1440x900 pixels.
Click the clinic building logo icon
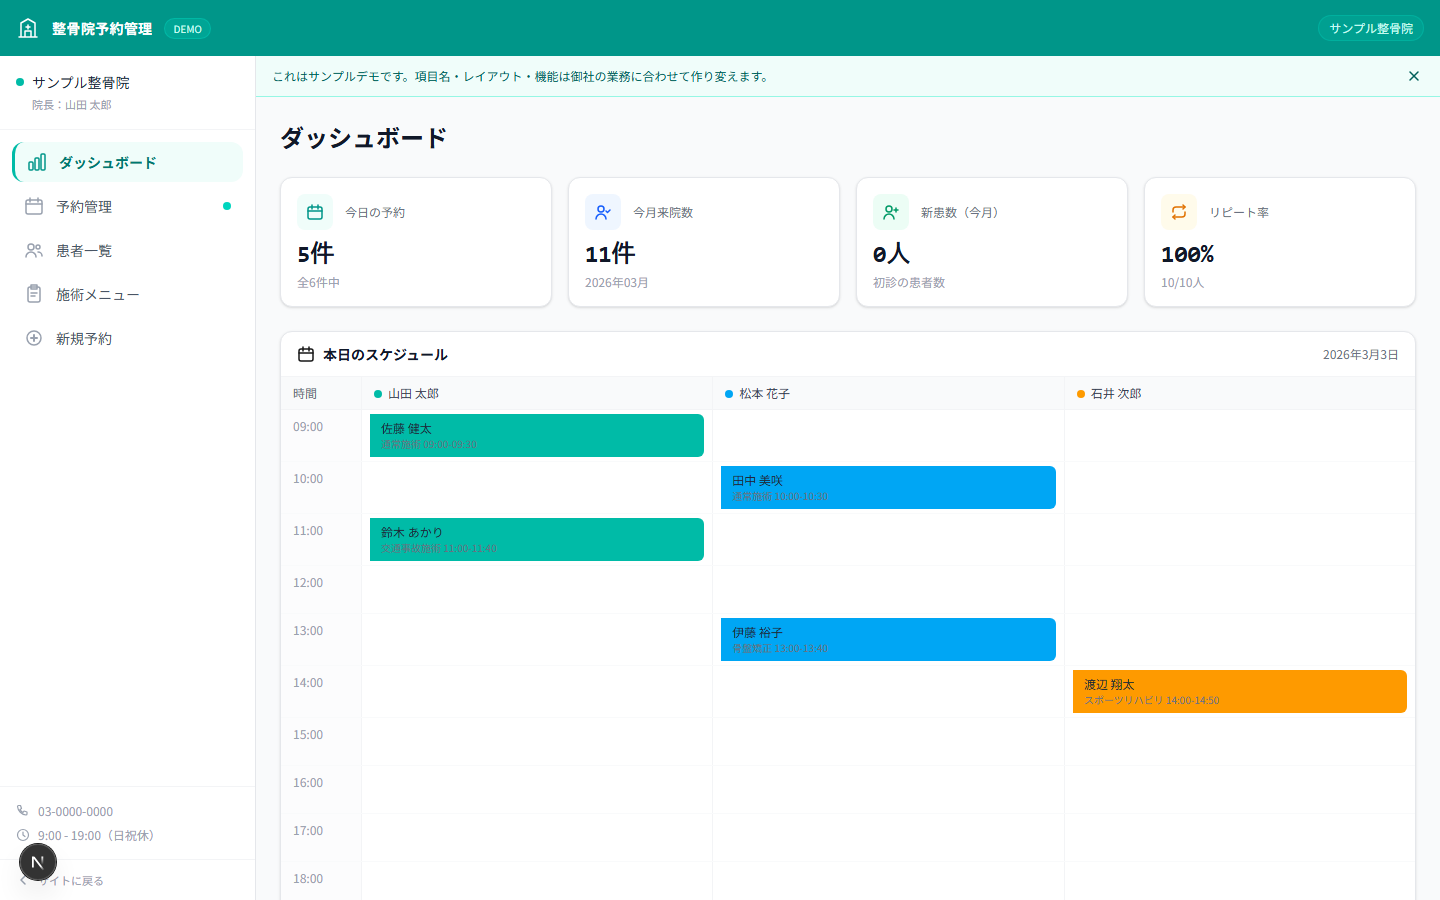click(28, 28)
